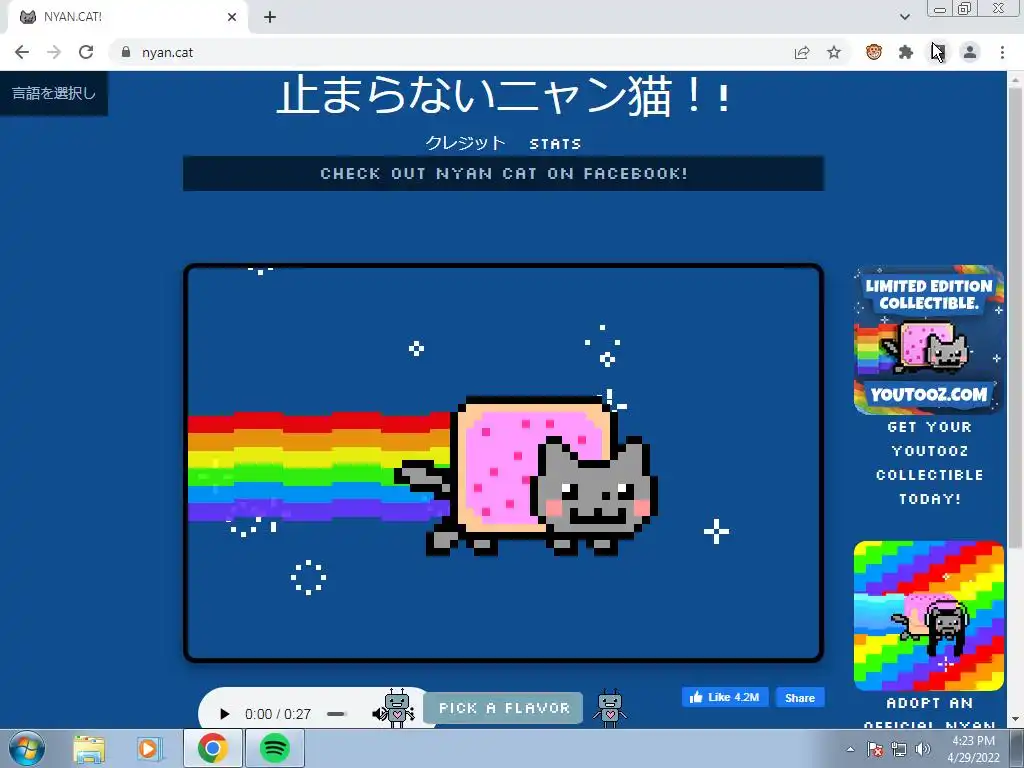This screenshot has height=768, width=1024.
Task: Open the Action Center flag icon
Action: [875, 749]
